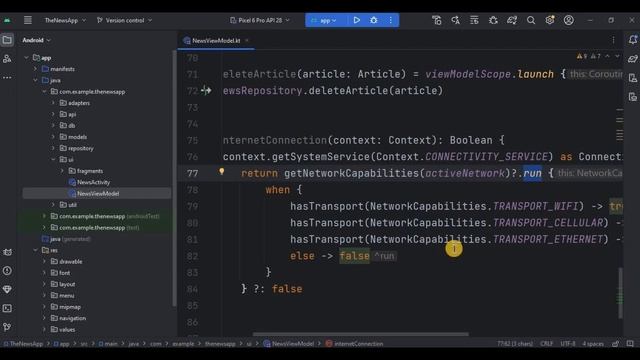Image resolution: width=640 pixels, height=360 pixels.
Task: Open the Android Studio logo icon
Action: [x=7, y=20]
